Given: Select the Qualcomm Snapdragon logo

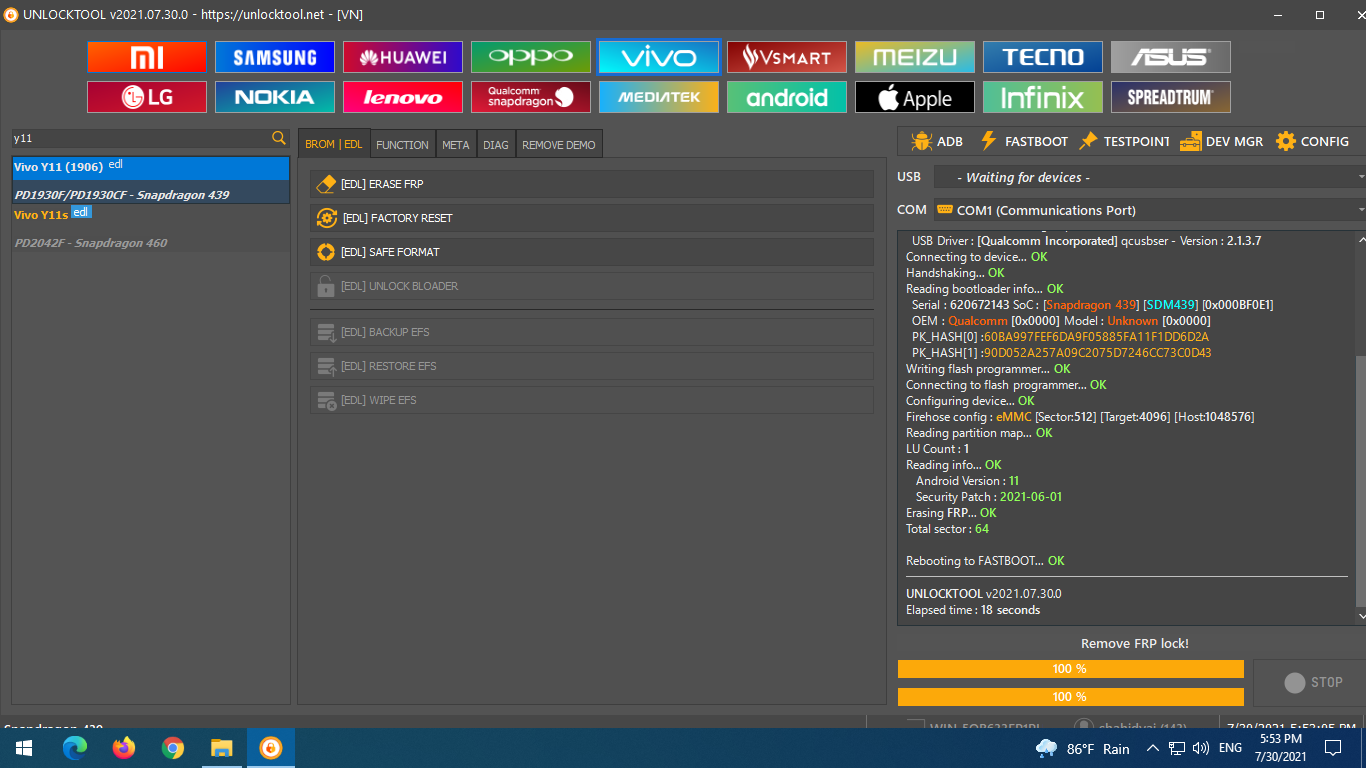Looking at the screenshot, I should (x=530, y=97).
